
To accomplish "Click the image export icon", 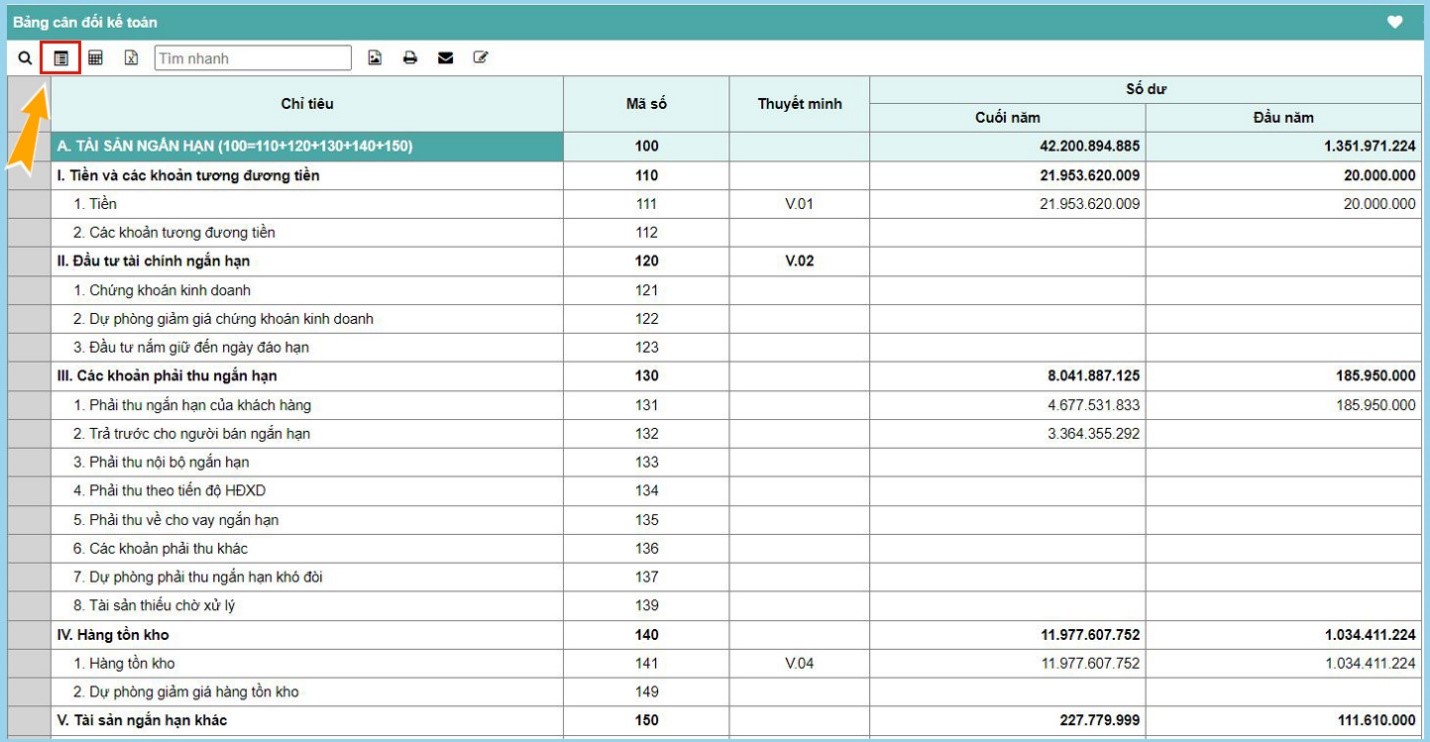I will pos(375,58).
